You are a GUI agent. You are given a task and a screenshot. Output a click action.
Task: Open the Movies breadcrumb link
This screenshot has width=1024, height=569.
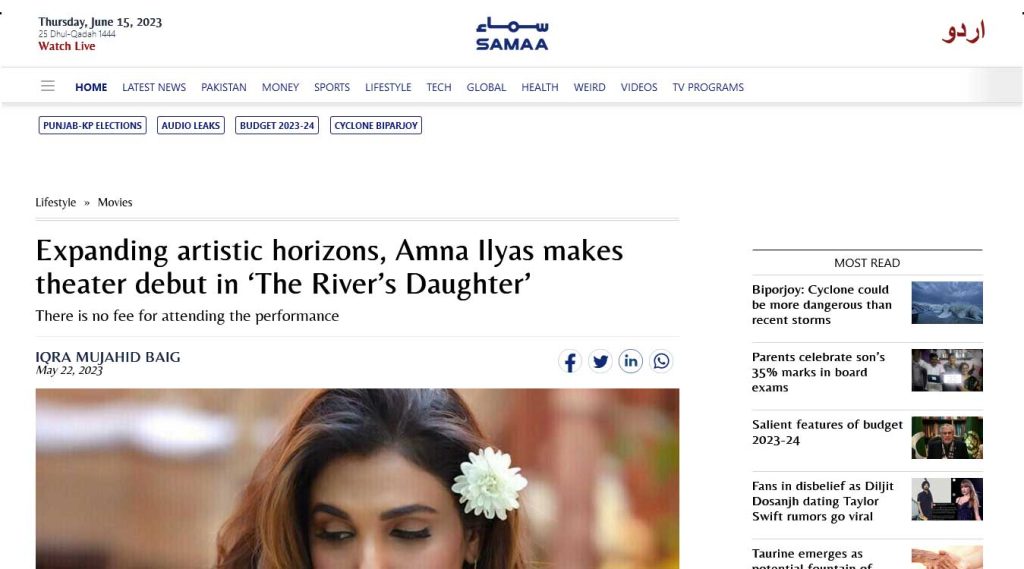pyautogui.click(x=115, y=203)
